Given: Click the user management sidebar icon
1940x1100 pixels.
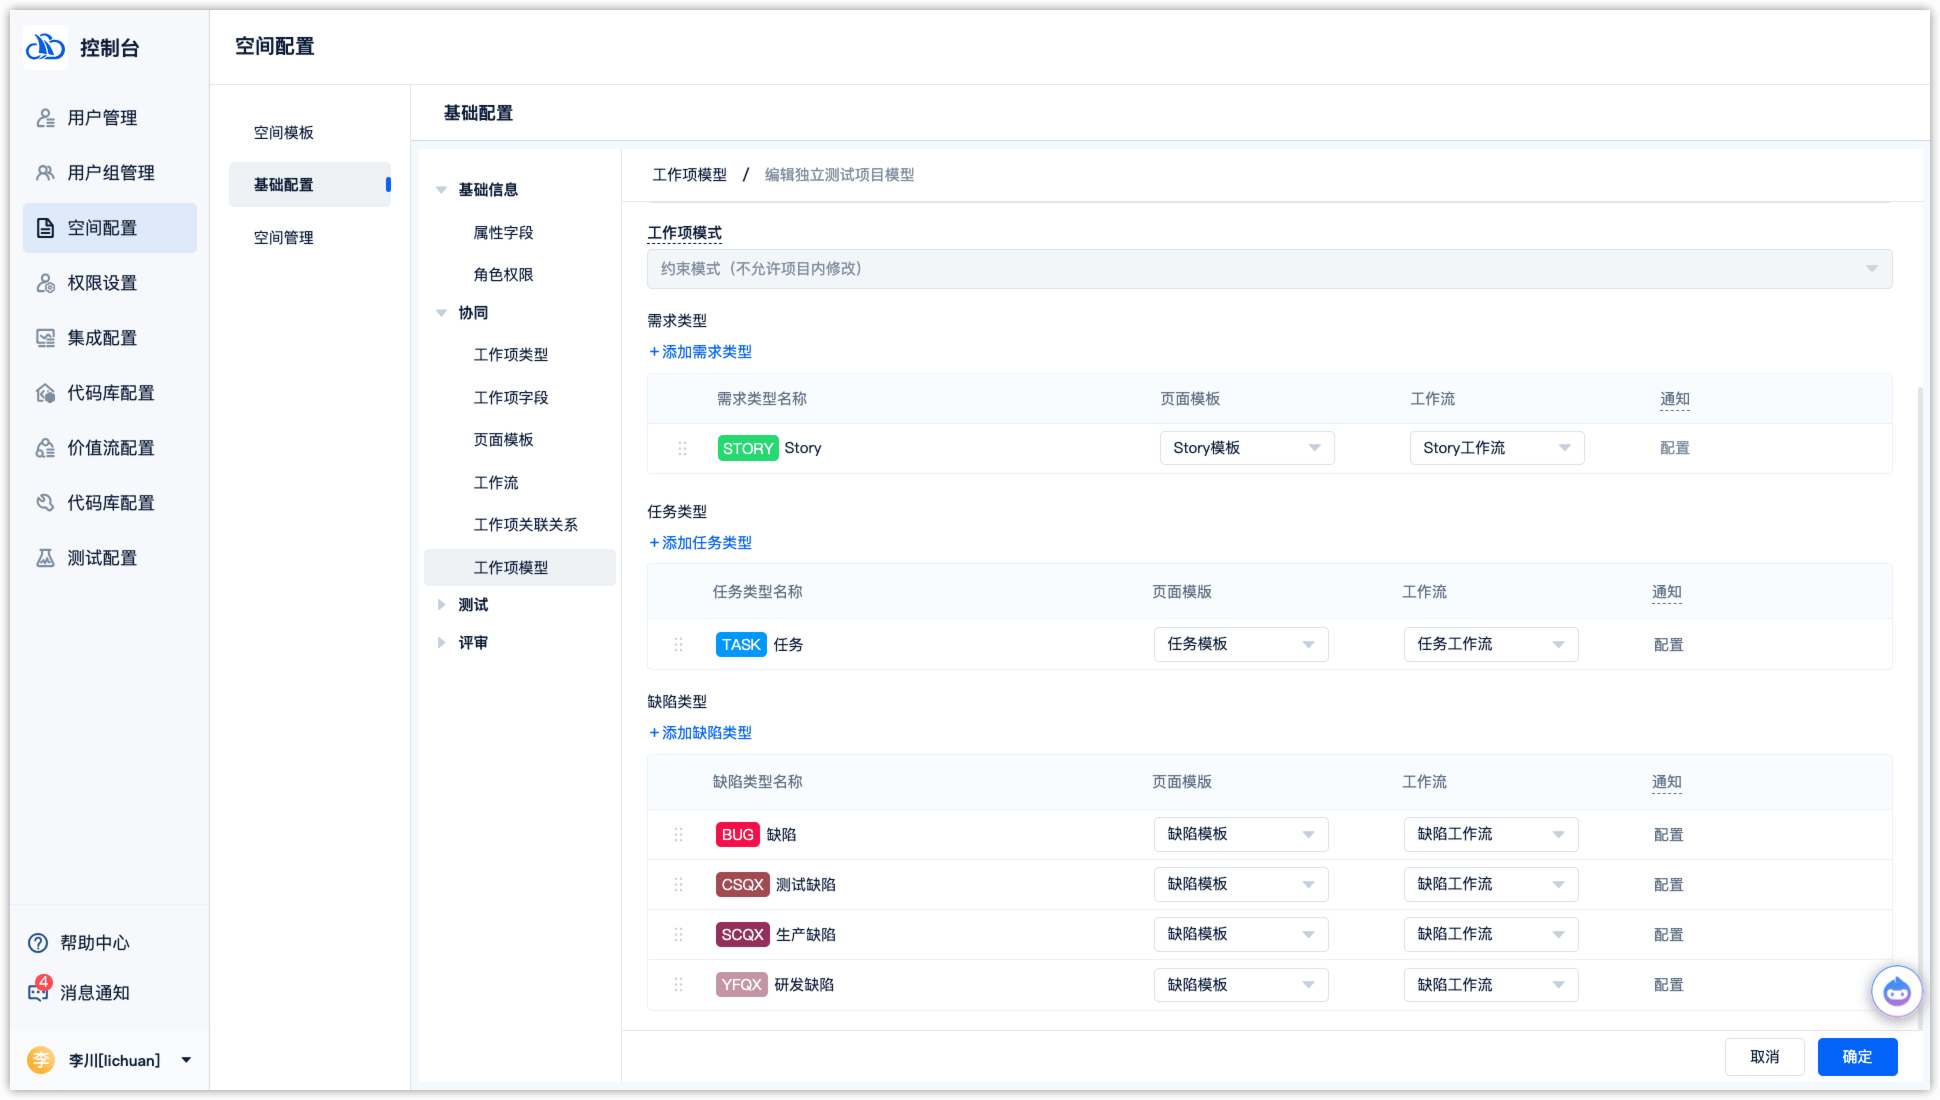Looking at the screenshot, I should (45, 118).
